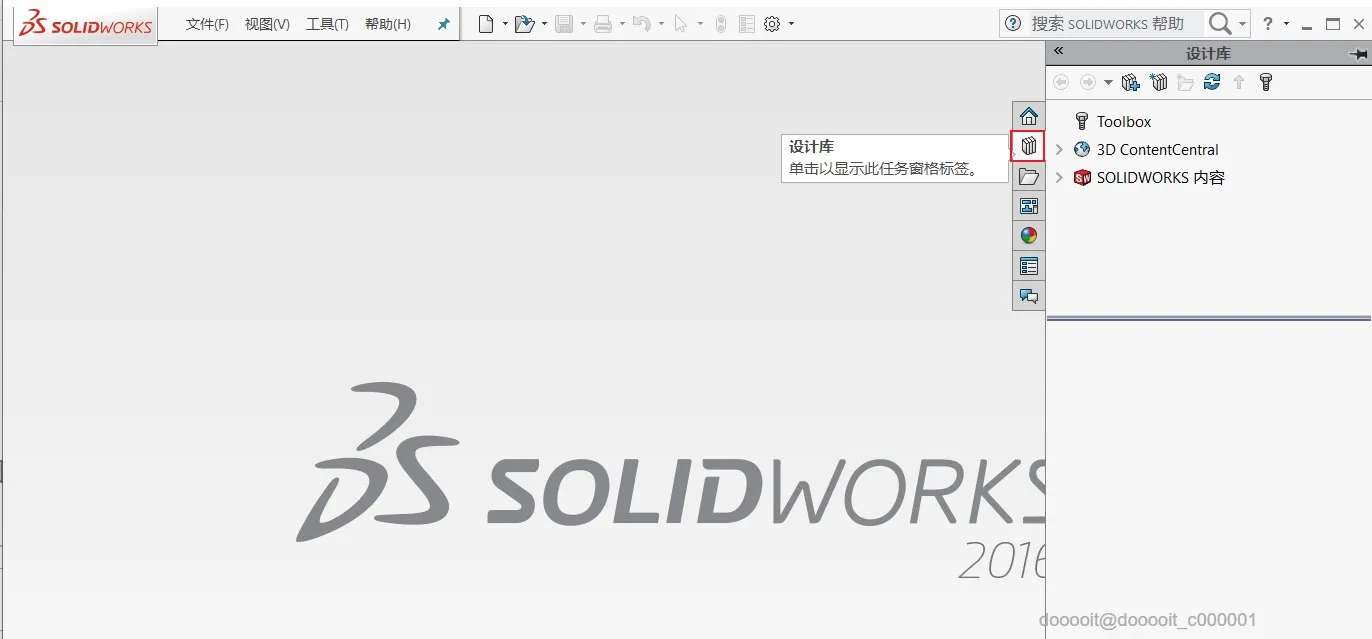Refresh the design library

[x=1212, y=82]
